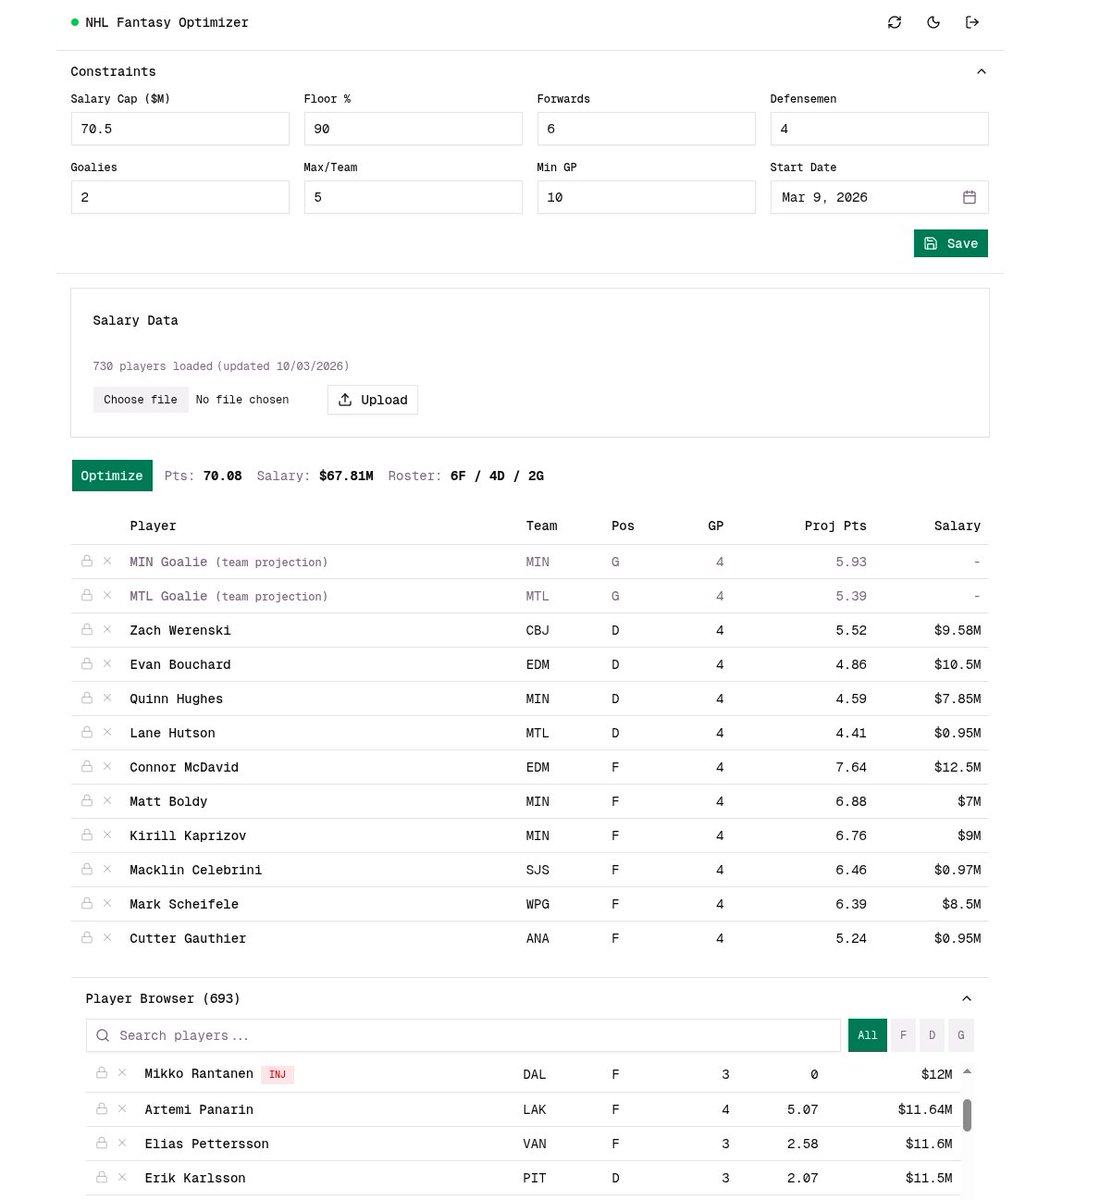Image resolution: width=1100 pixels, height=1200 pixels.
Task: Collapse the Player Browser chevron
Action: coord(966,998)
